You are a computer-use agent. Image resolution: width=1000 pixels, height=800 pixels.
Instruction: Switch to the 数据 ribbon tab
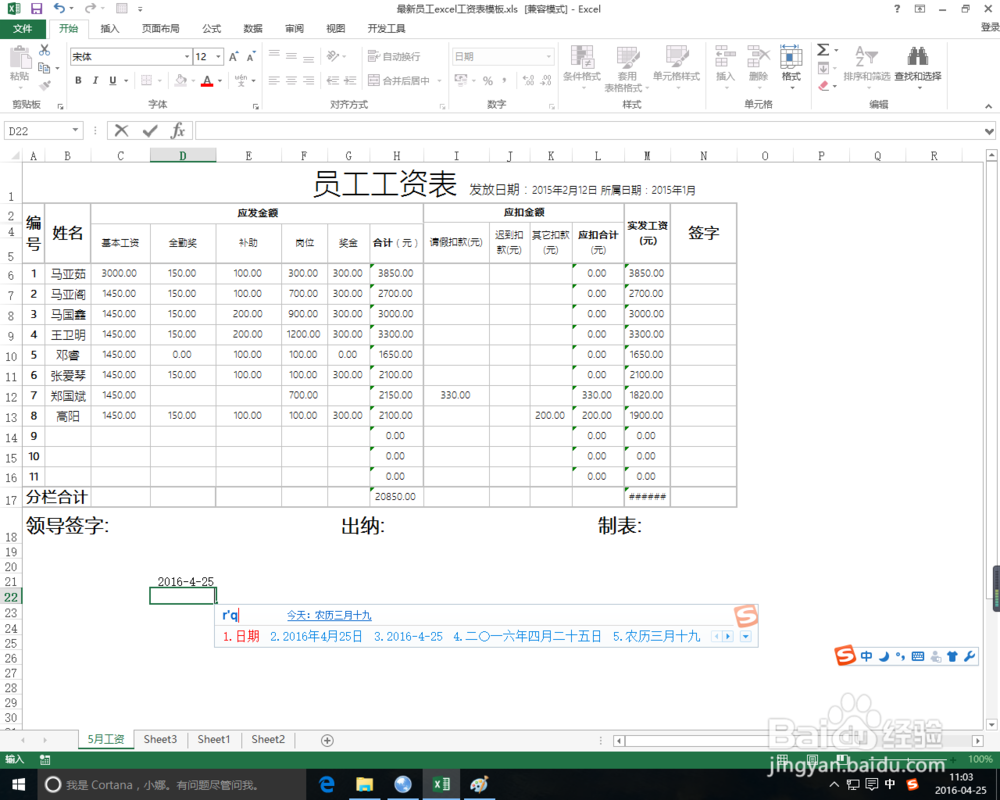click(x=253, y=29)
